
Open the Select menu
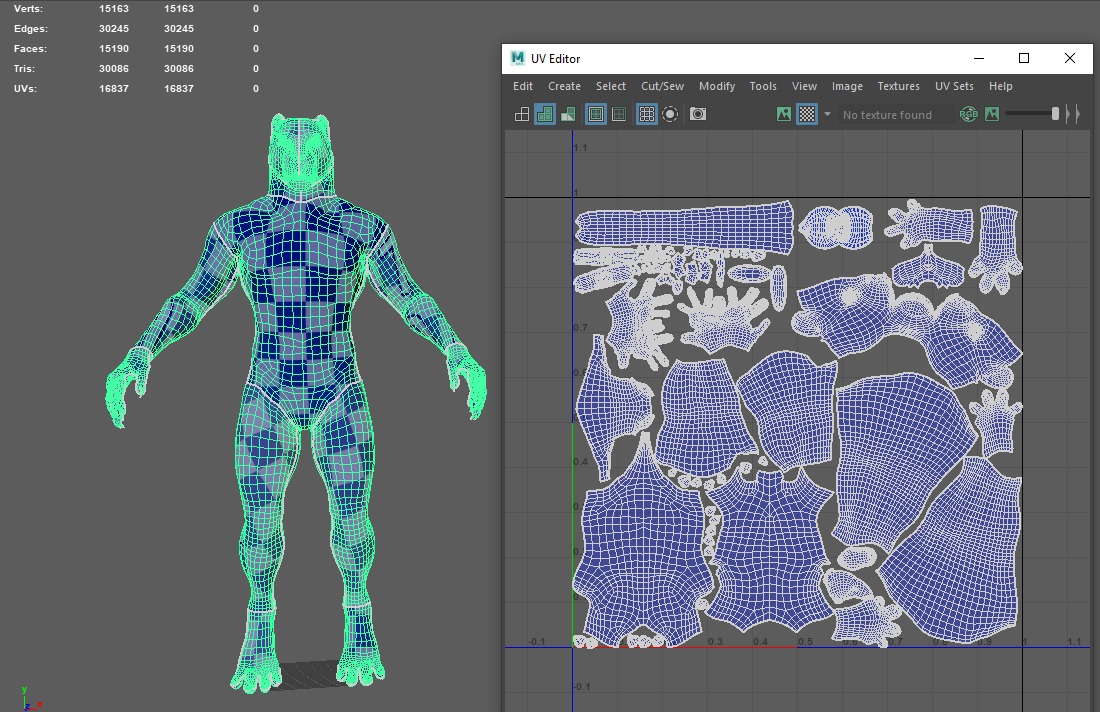point(610,86)
